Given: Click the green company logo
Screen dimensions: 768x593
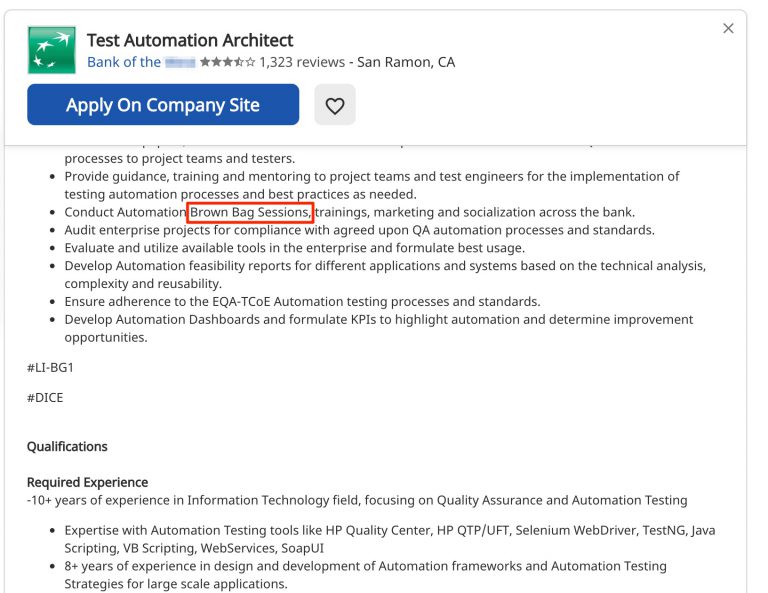Looking at the screenshot, I should pos(51,51).
